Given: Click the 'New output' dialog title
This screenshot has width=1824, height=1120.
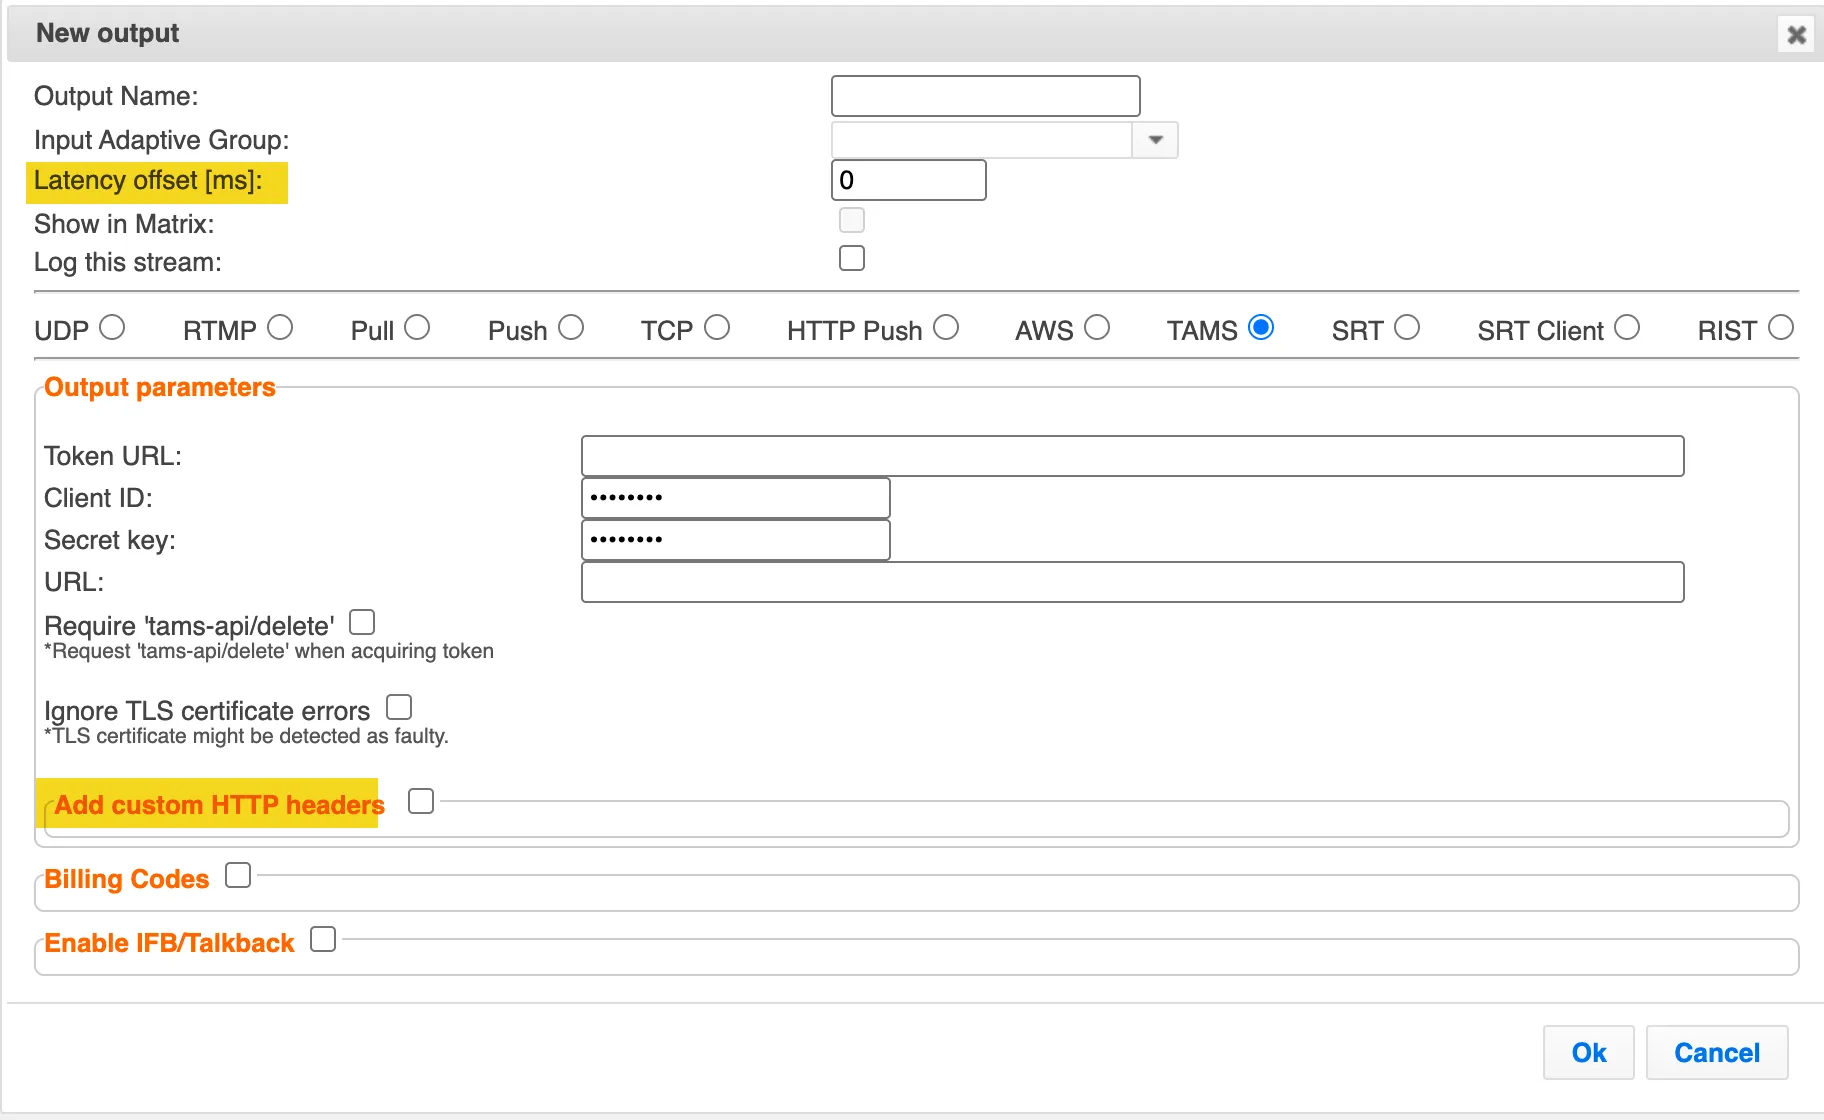Looking at the screenshot, I should click(108, 33).
